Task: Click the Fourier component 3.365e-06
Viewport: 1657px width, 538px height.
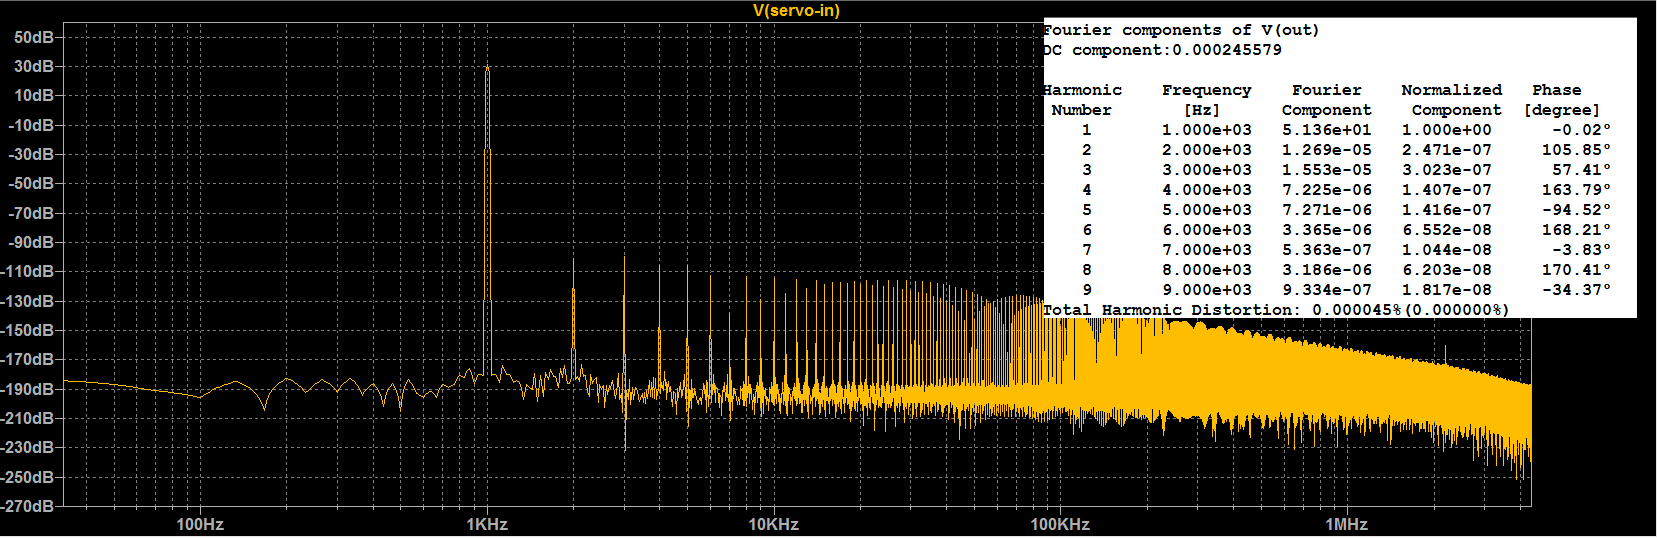Action: click(x=1327, y=230)
